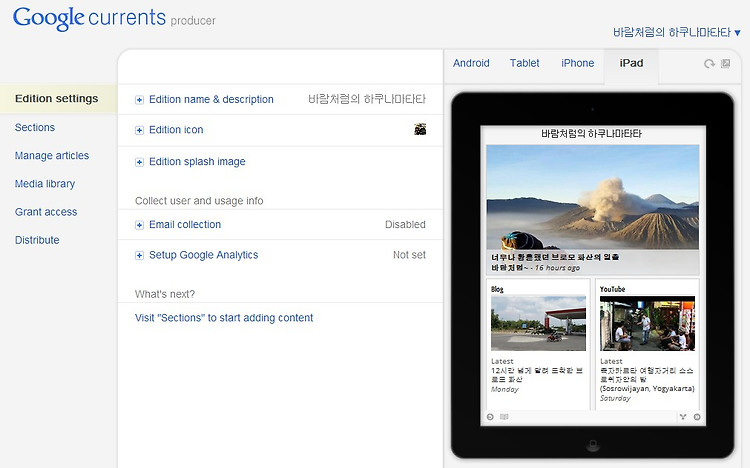Click the refresh preview icon
The image size is (750, 468).
709,64
